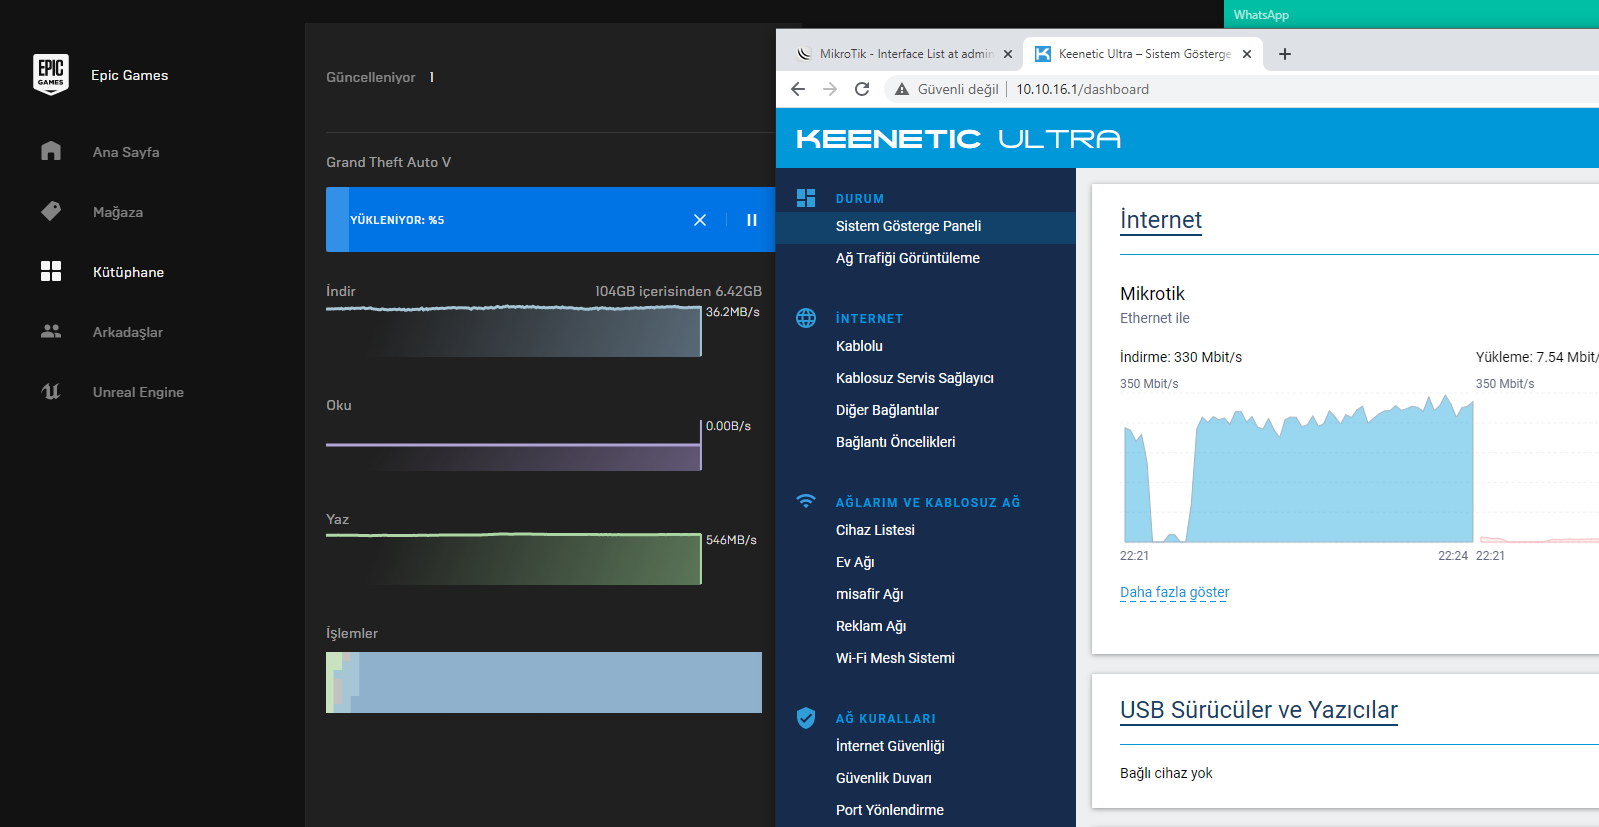Image resolution: width=1599 pixels, height=827 pixels.
Task: Open the İnternet section heading link
Action: point(1161,220)
